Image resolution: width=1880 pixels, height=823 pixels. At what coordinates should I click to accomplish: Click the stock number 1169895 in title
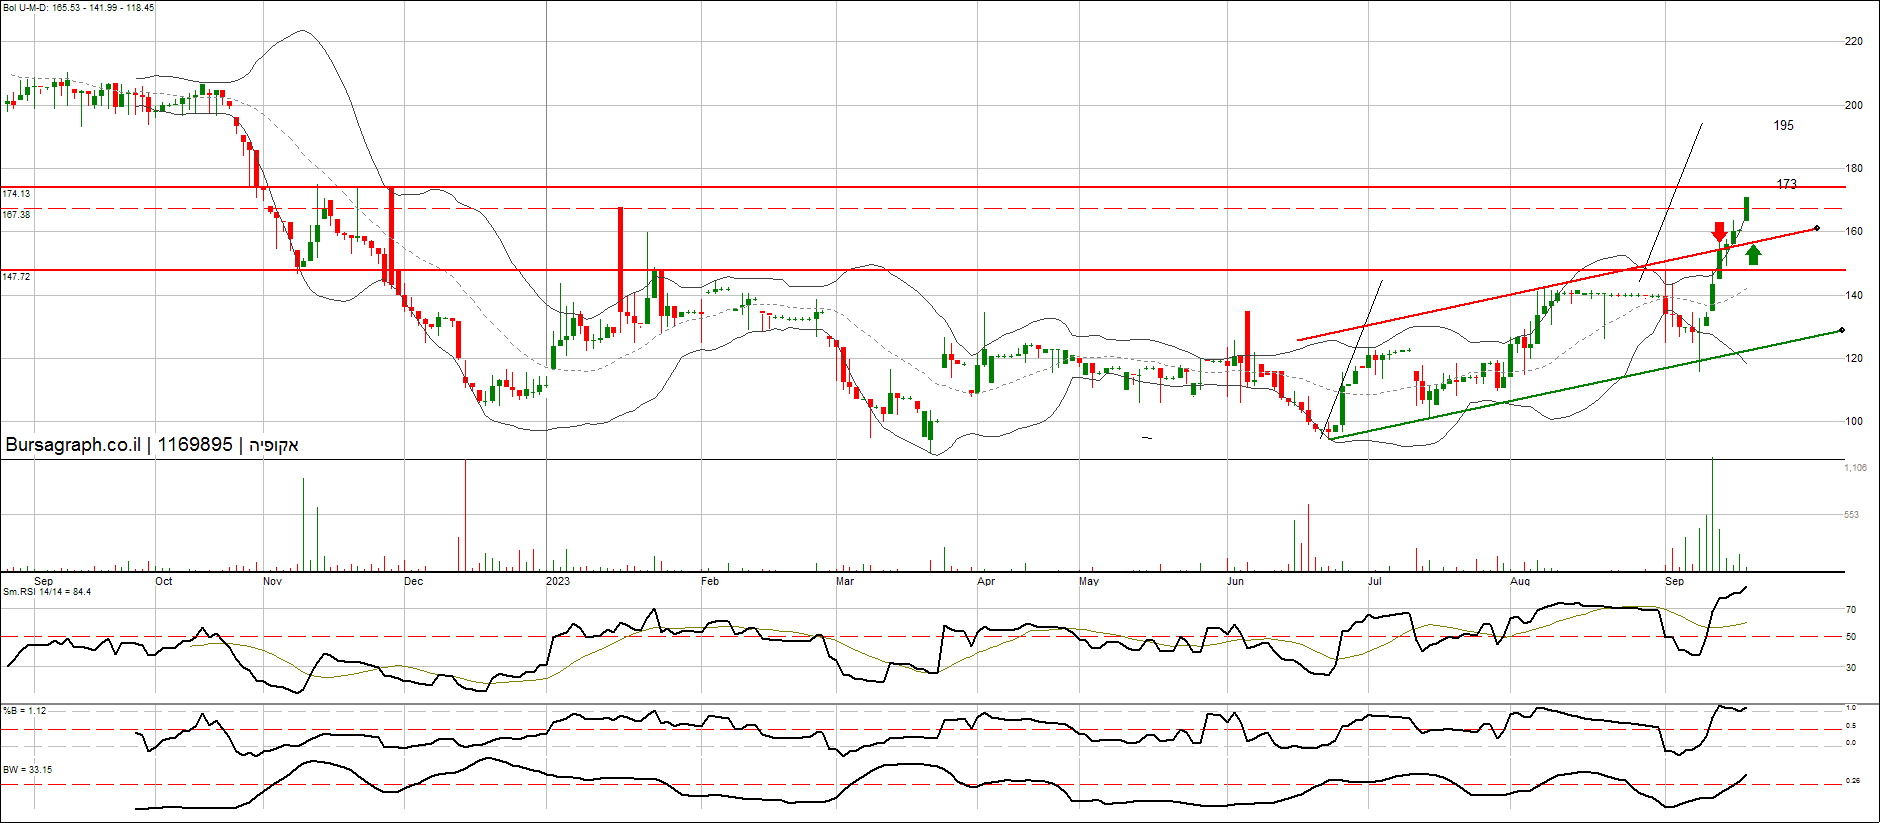pyautogui.click(x=195, y=445)
